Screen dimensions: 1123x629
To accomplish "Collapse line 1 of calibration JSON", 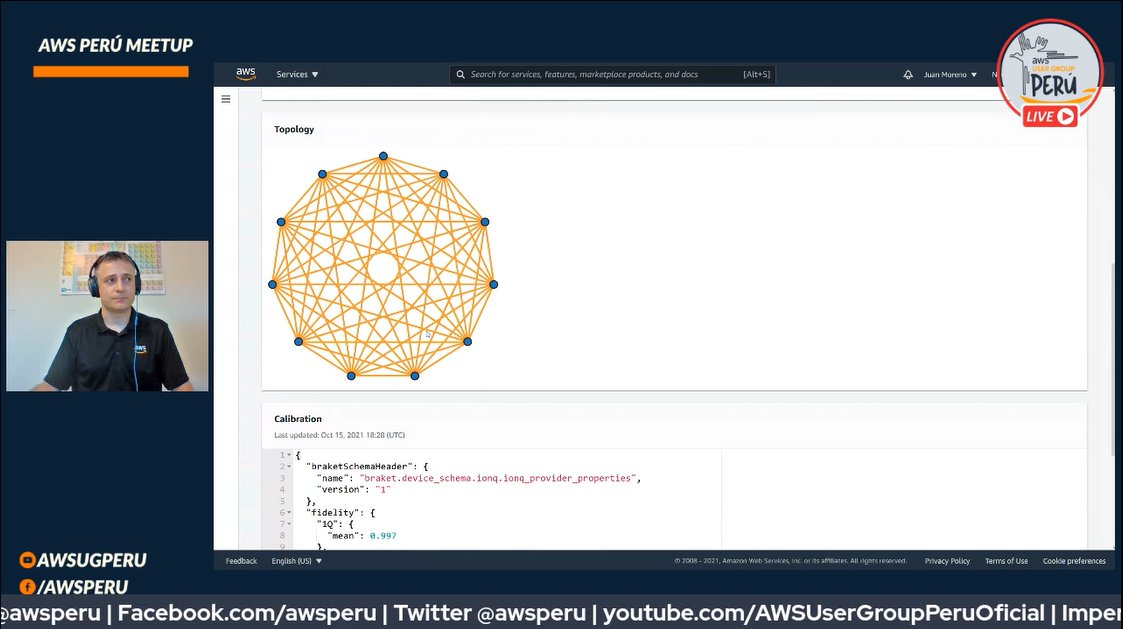I will [289, 455].
